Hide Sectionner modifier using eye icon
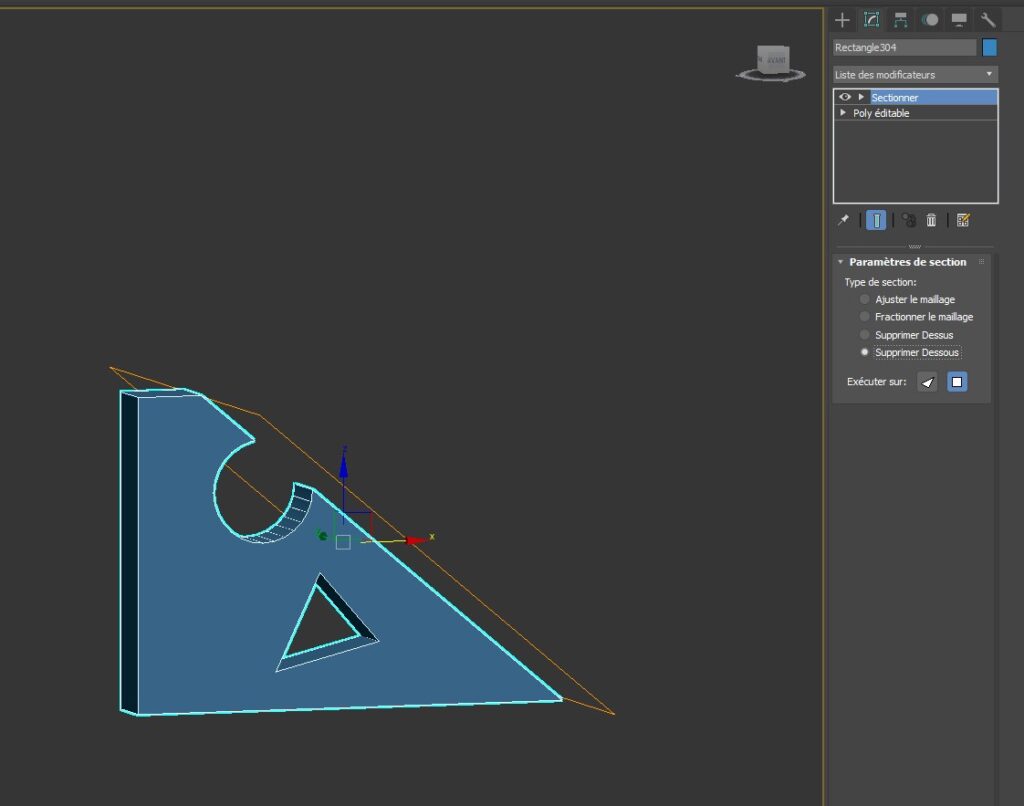1024x806 pixels. pos(845,97)
